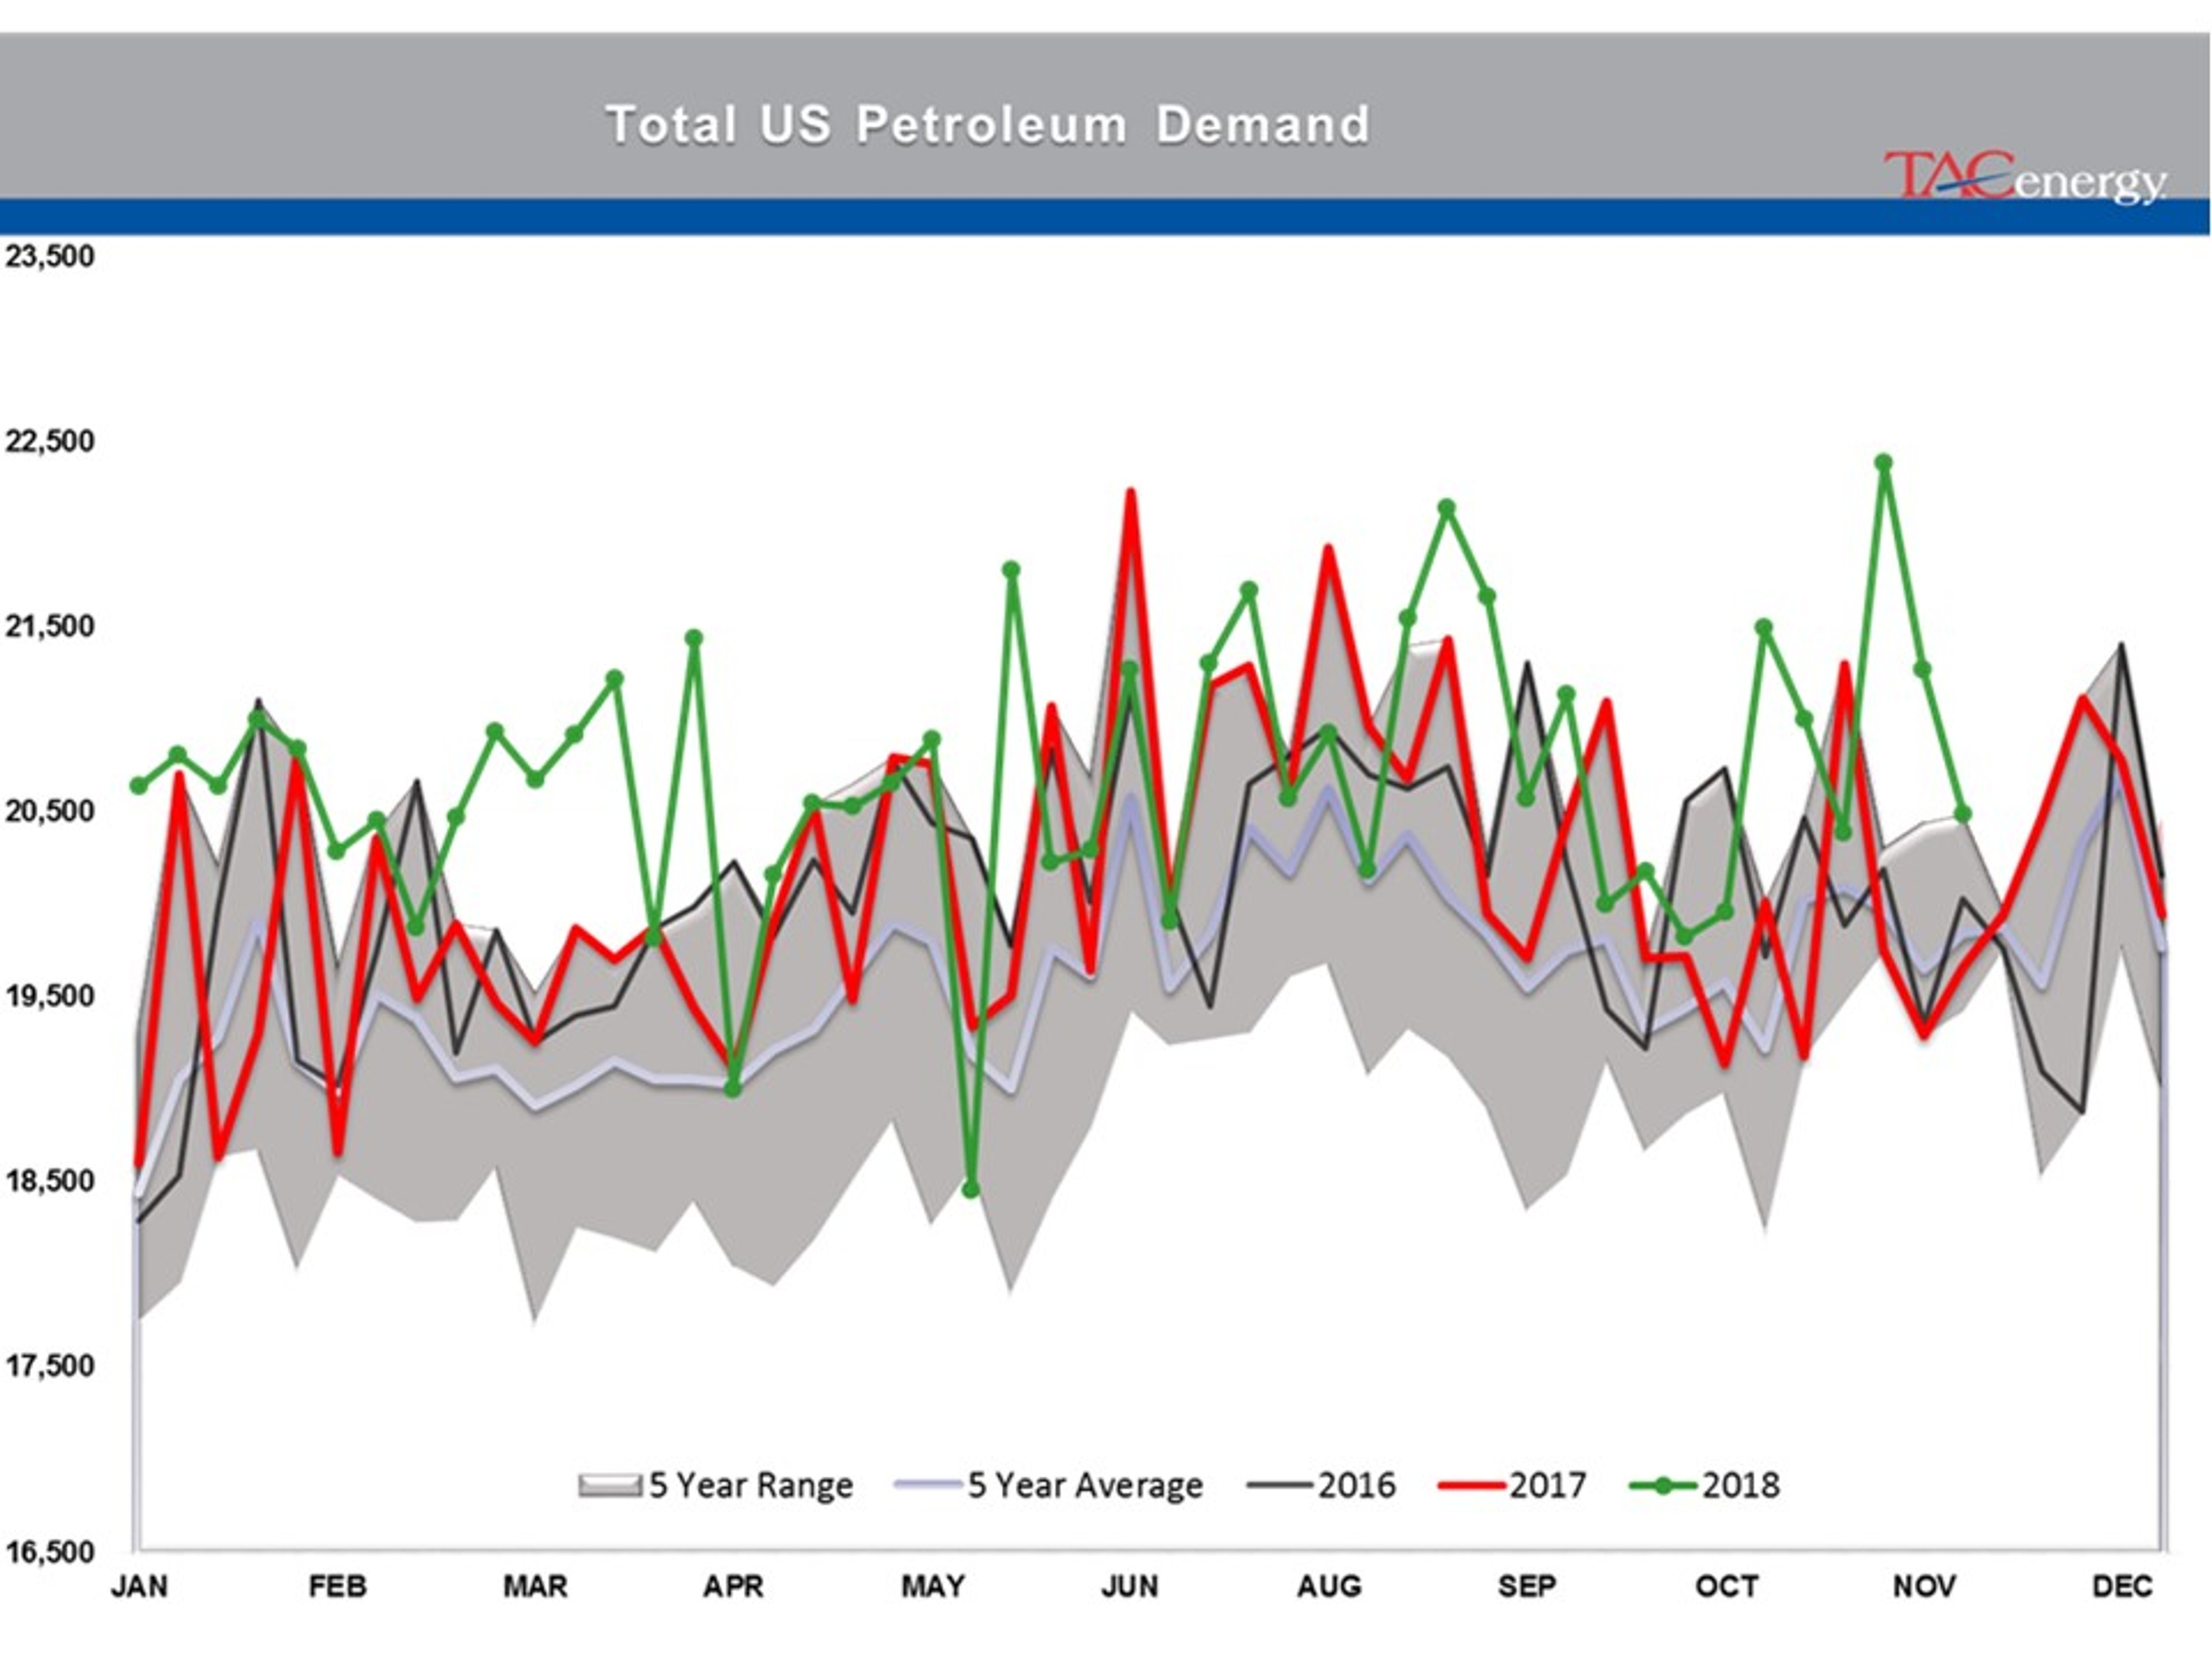Image resolution: width=2212 pixels, height=1659 pixels.
Task: Click the NOV x-axis label
Action: (x=1924, y=1587)
